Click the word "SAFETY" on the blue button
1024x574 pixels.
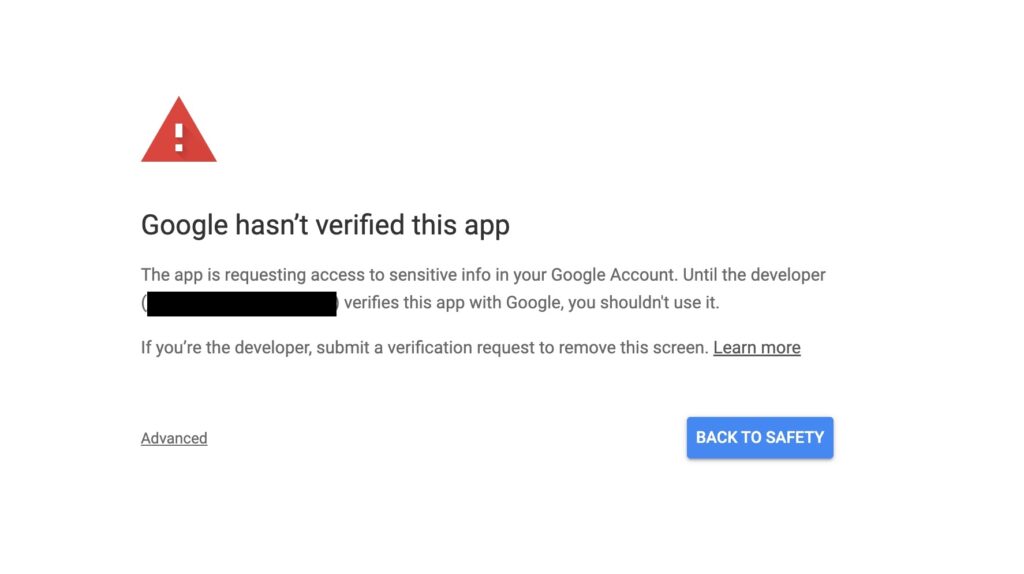[795, 438]
